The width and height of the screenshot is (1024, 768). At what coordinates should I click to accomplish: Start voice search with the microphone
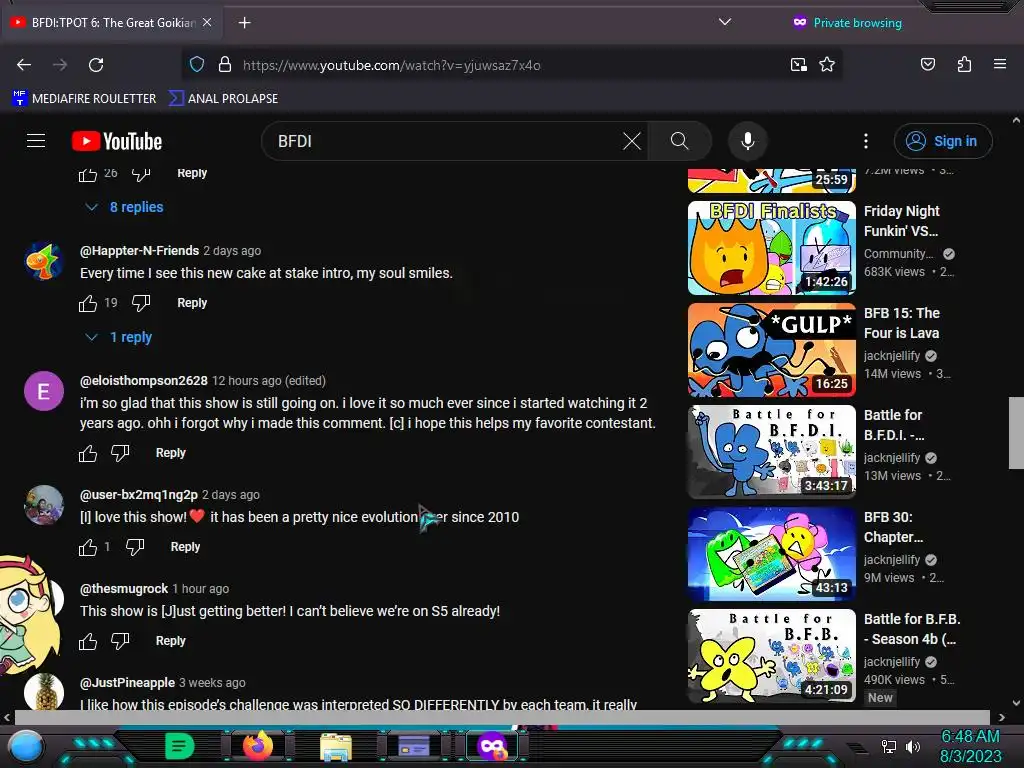click(748, 141)
